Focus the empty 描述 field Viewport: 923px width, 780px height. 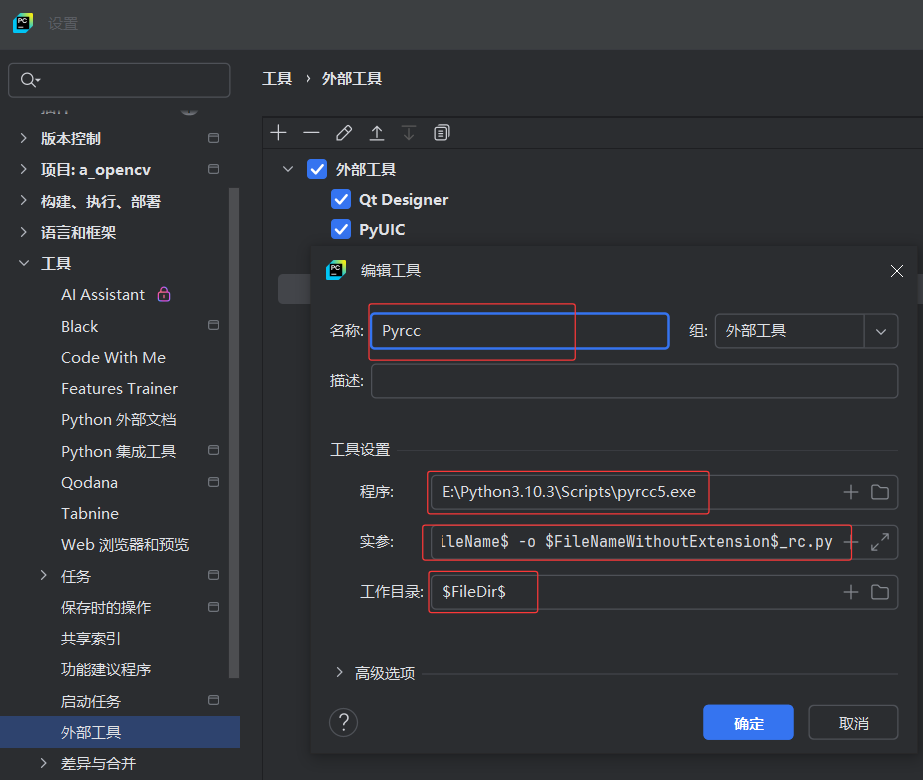pyautogui.click(x=635, y=381)
